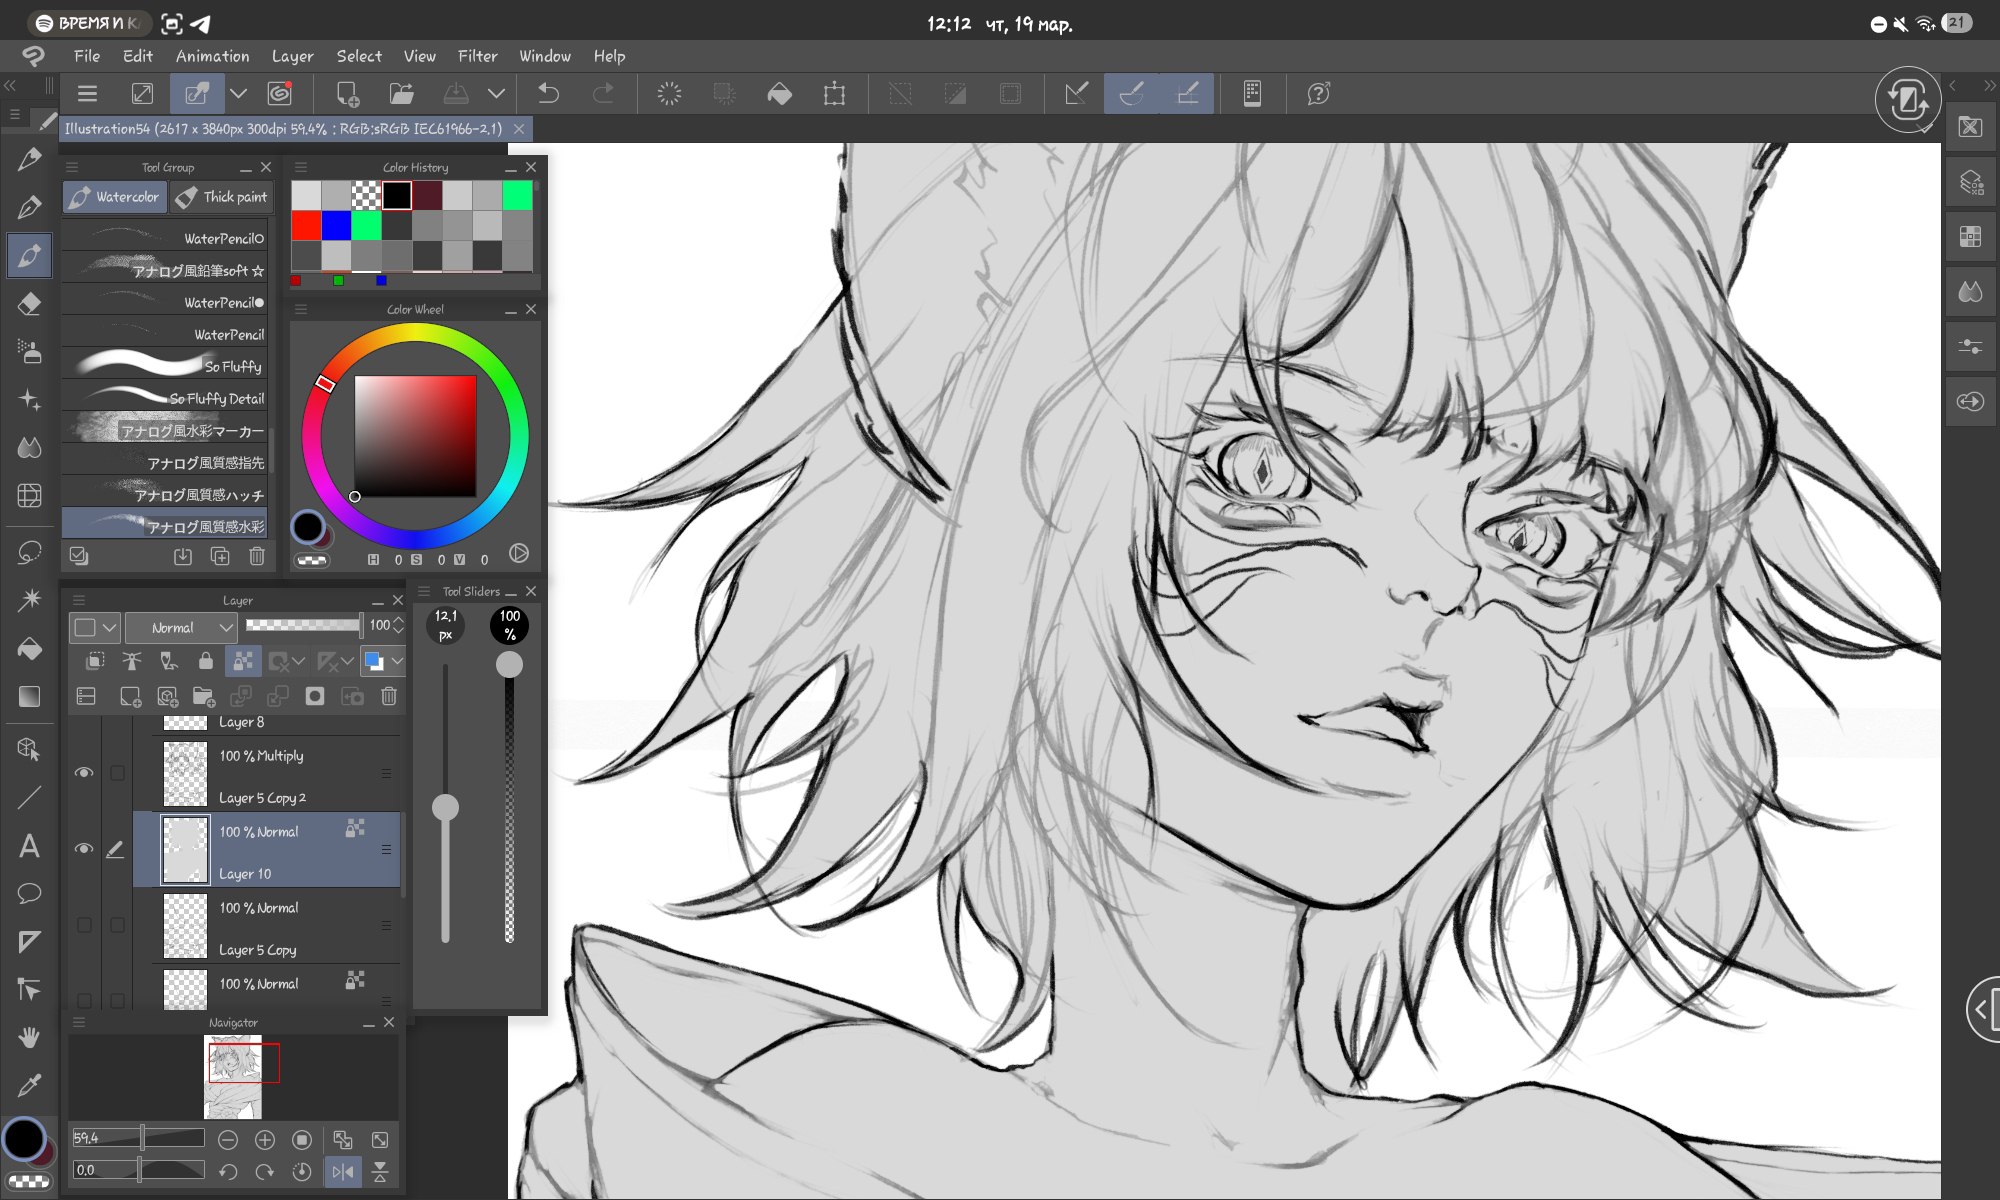Open Navigator panel menu
Screen dimensions: 2000x1200
pos(79,1022)
